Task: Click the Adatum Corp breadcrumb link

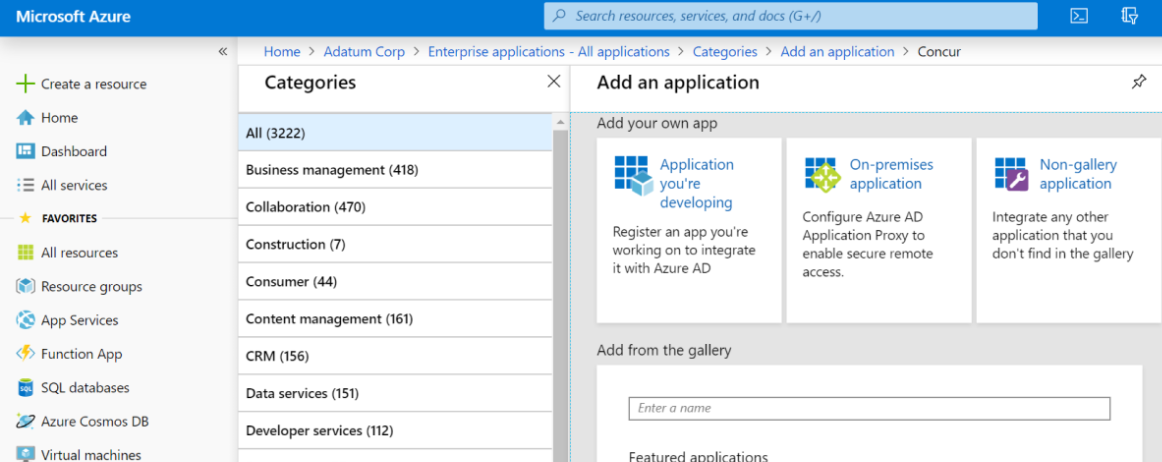Action: (364, 51)
